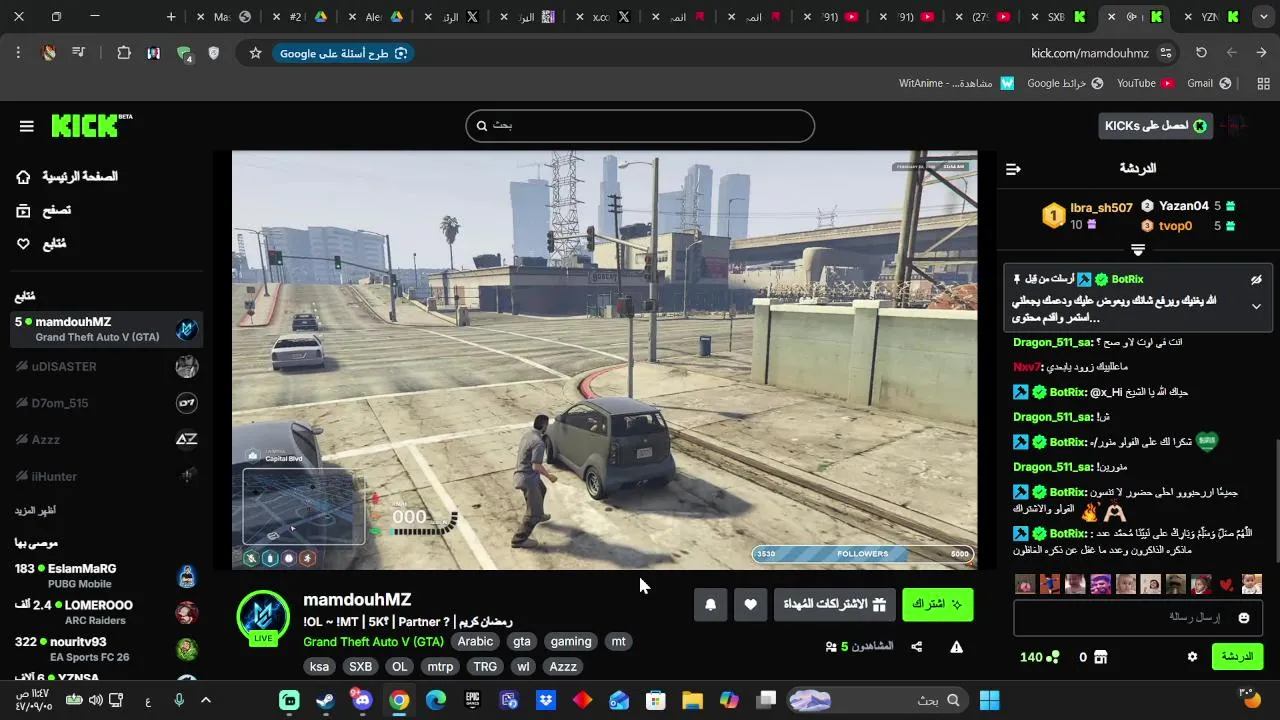This screenshot has height=720, width=1280.
Task: Click Chrome bookmark star icon
Action: tap(255, 53)
